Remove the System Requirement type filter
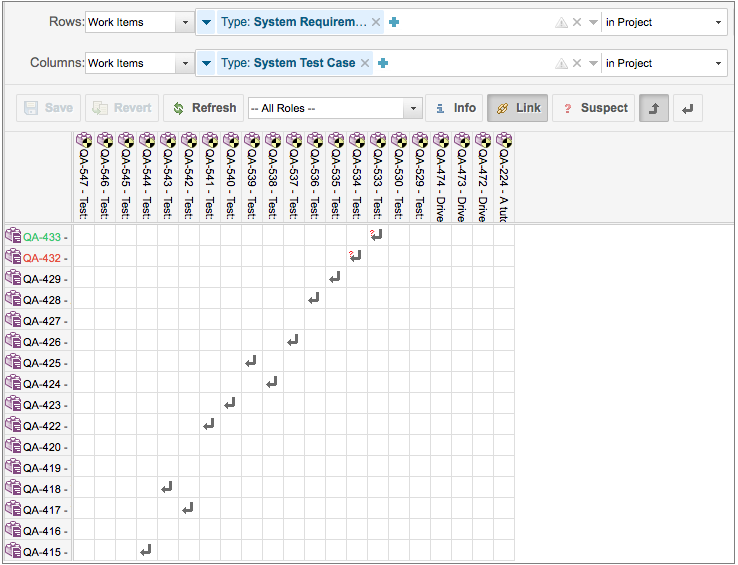This screenshot has height=565, width=738. tap(376, 22)
